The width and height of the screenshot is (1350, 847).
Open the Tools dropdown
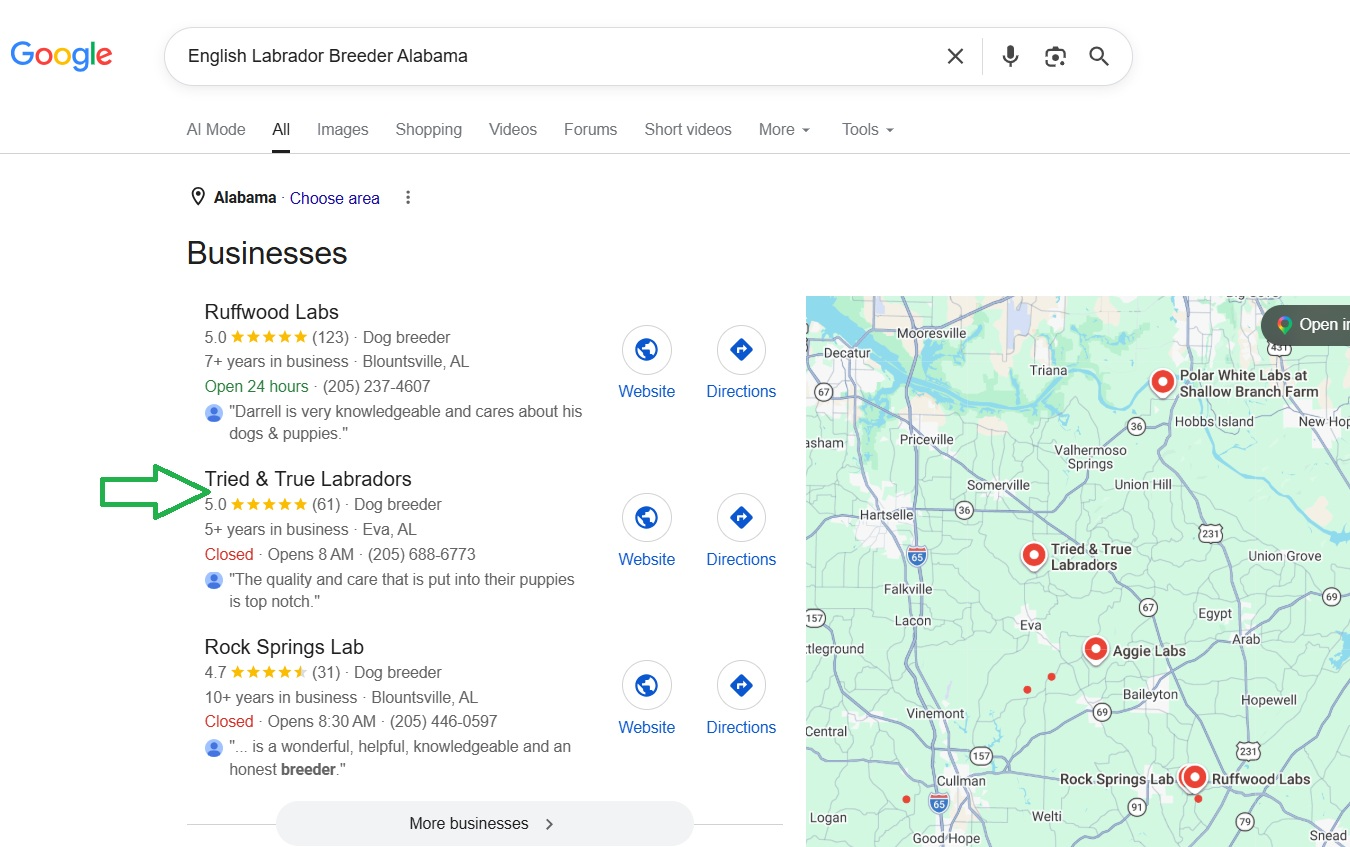[x=868, y=130]
